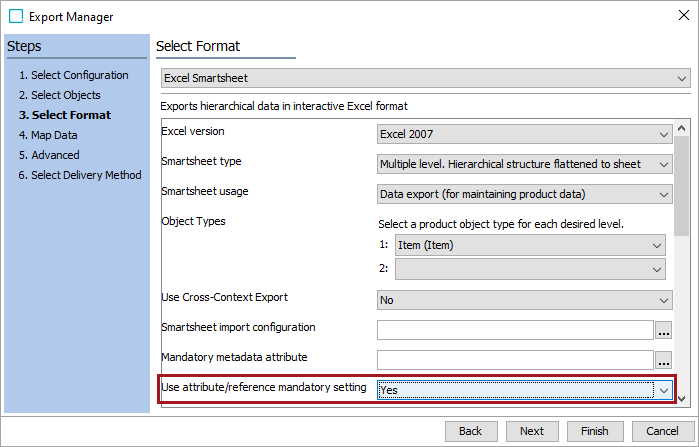Click scroll down arrow in options panel
This screenshot has height=447, width=699.
[x=681, y=398]
